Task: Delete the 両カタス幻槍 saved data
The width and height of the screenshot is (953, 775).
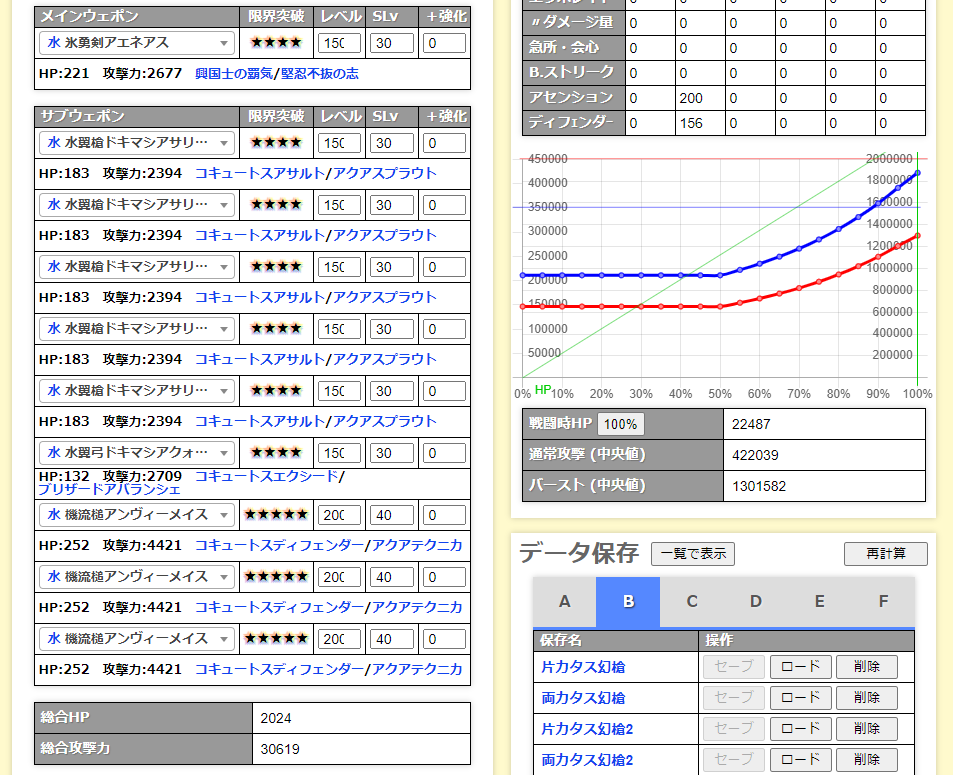Action: pos(867,698)
